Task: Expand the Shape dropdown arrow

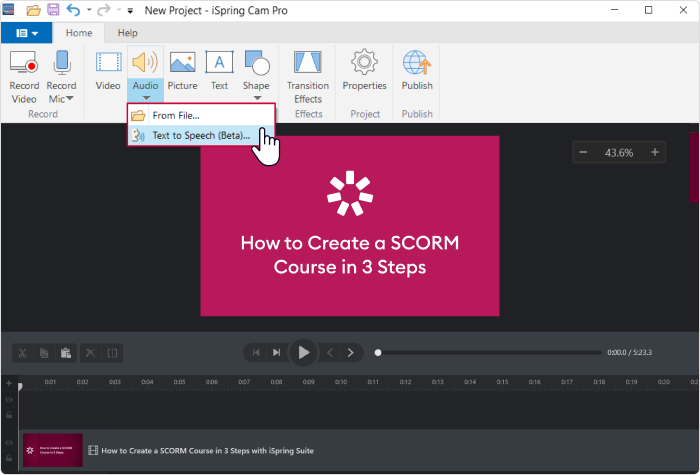Action: pyautogui.click(x=257, y=98)
